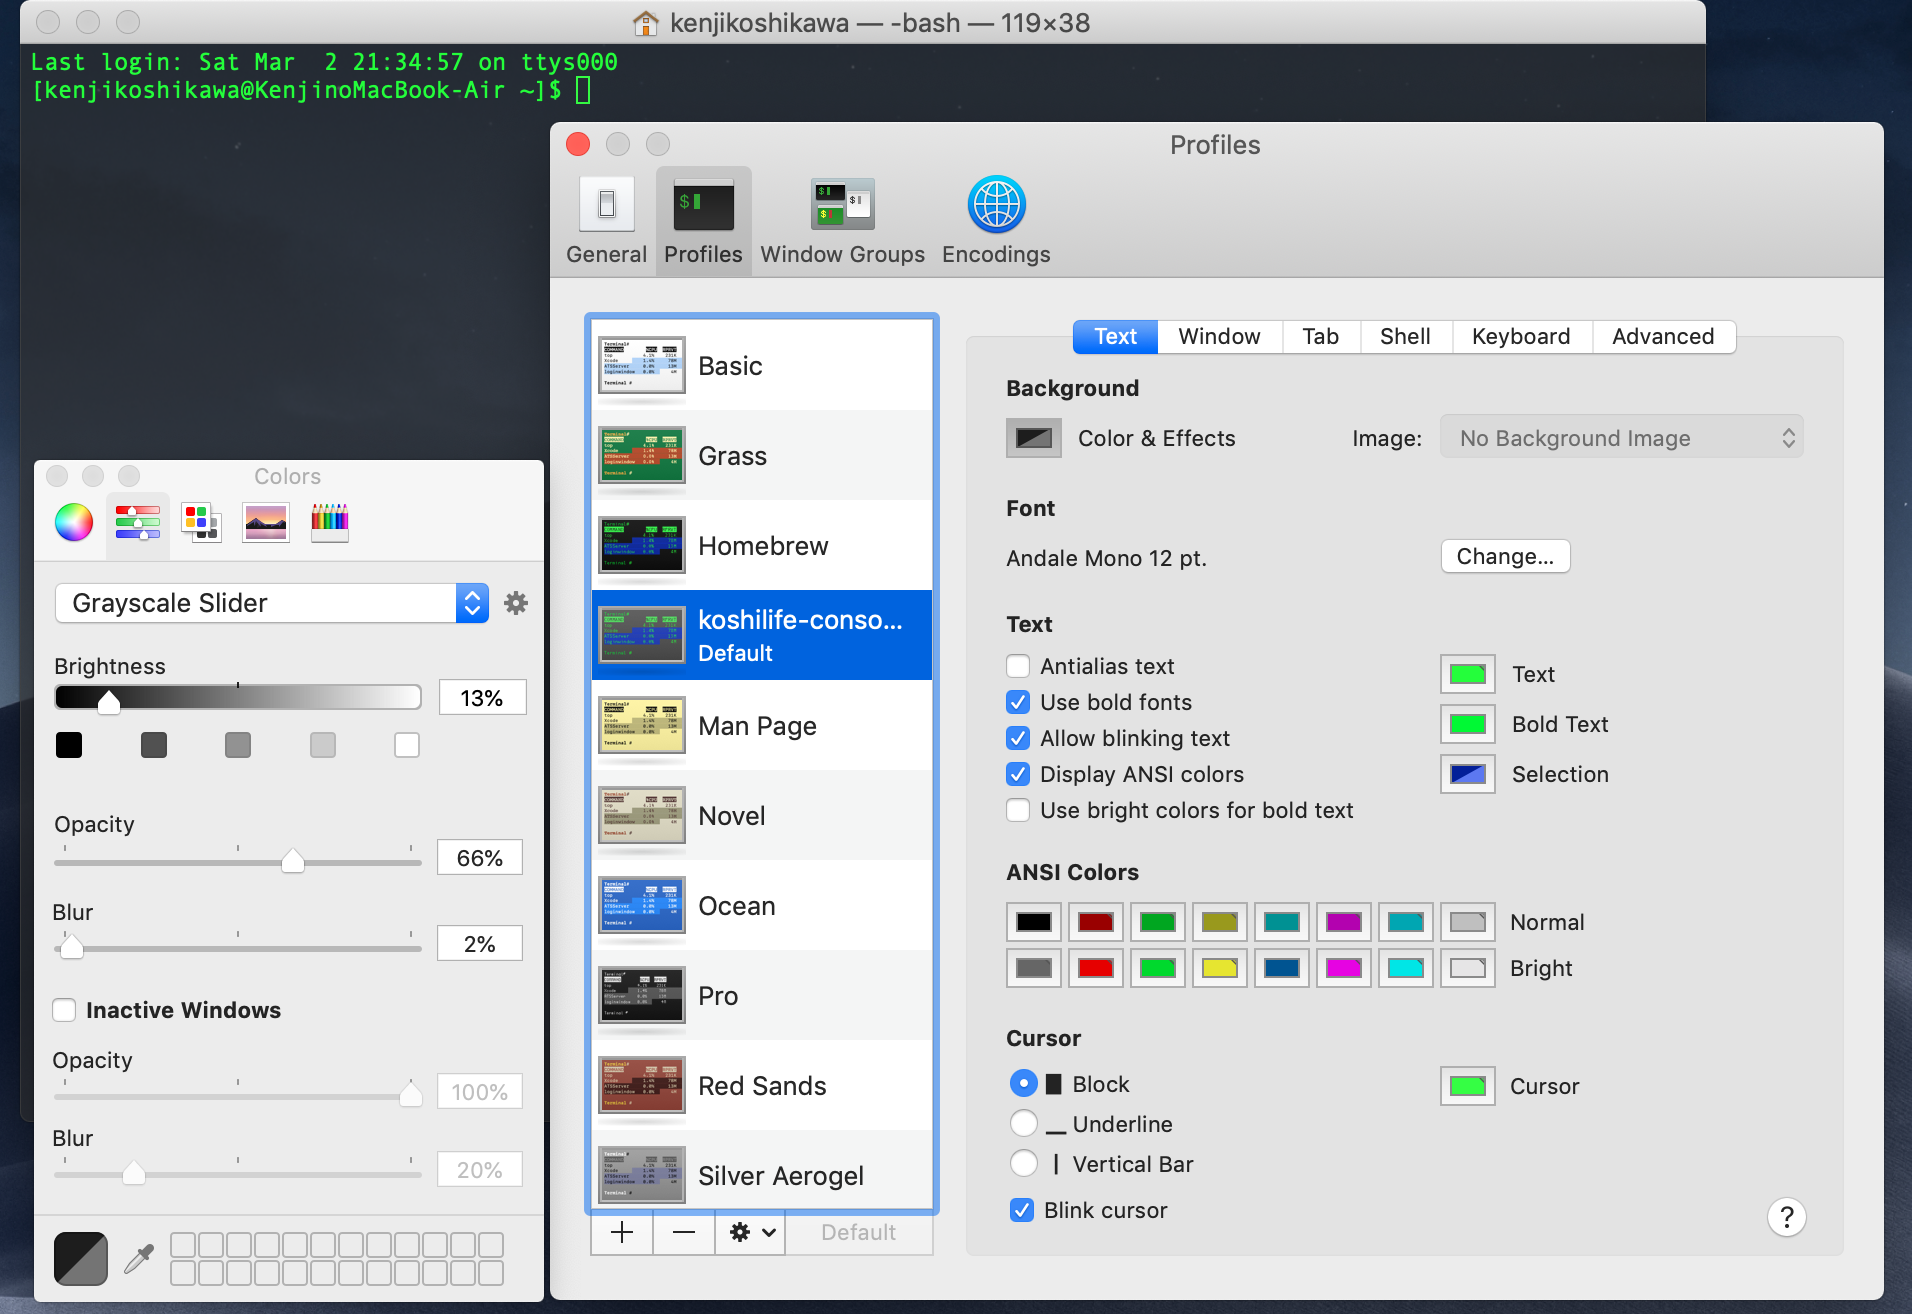Select the Homebrew profile thumbnail
Screen dimensions: 1912x1314
coord(642,546)
